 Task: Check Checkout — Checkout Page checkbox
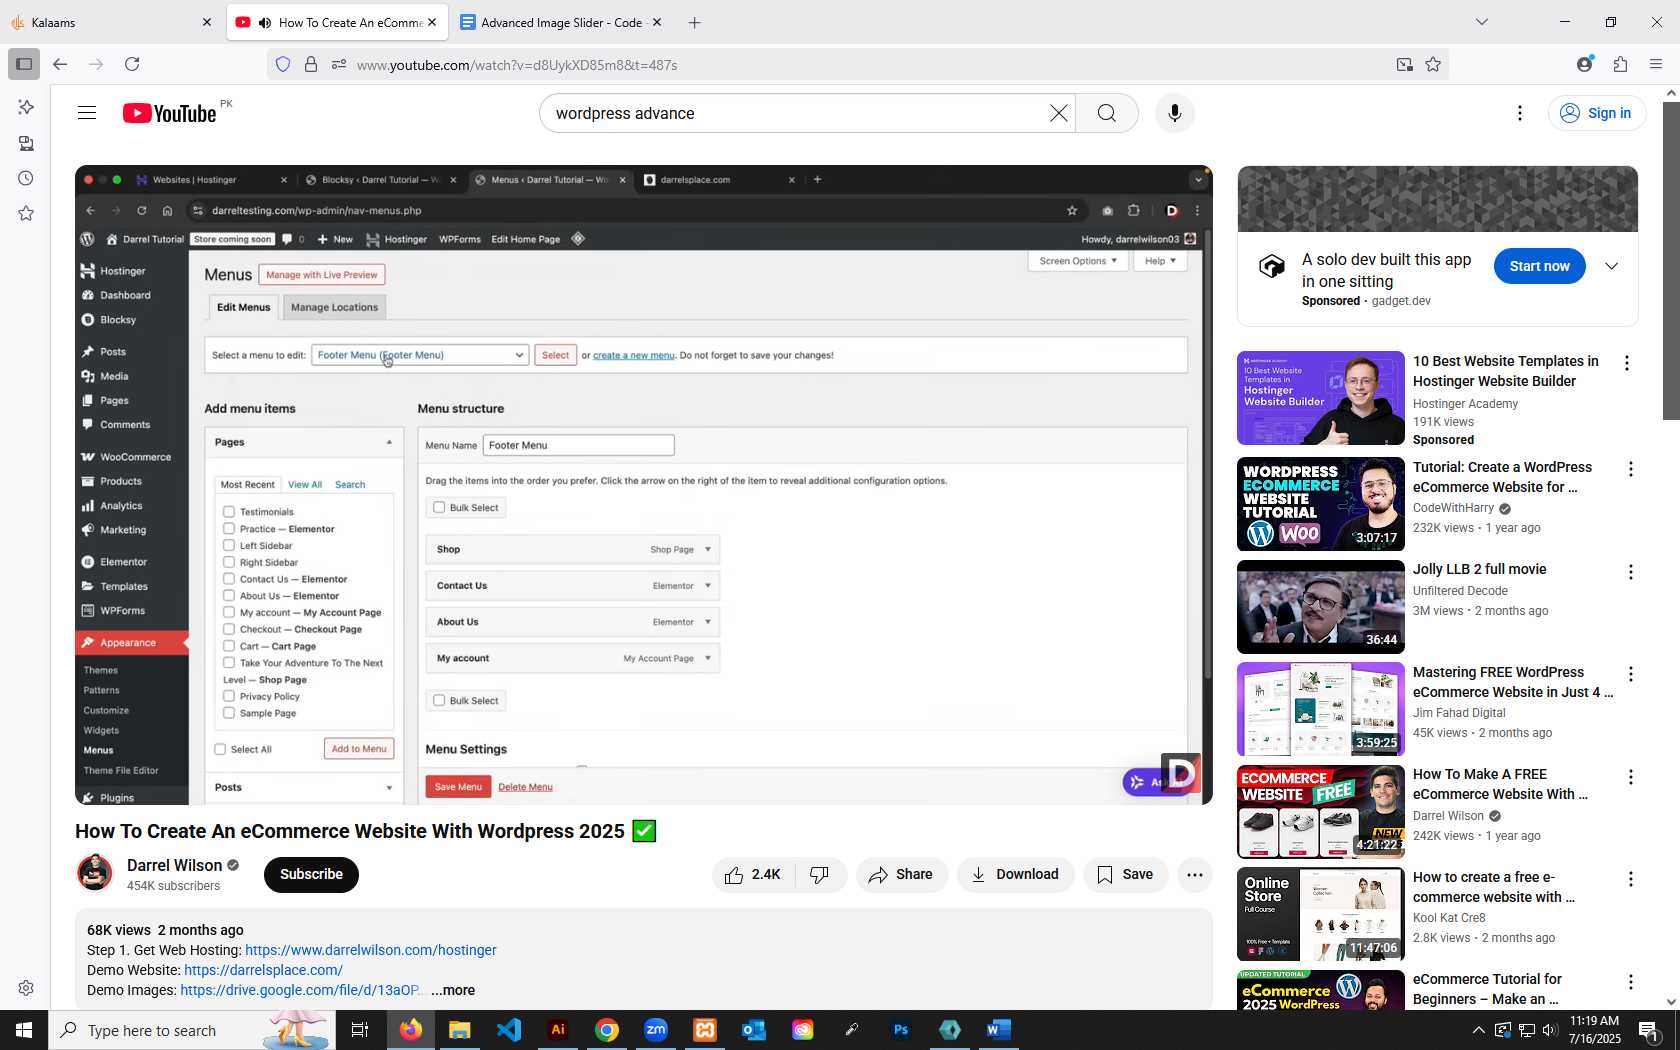[229, 629]
